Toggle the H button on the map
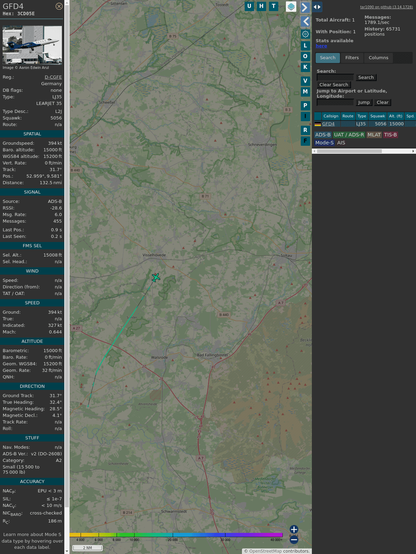 coord(261,6)
